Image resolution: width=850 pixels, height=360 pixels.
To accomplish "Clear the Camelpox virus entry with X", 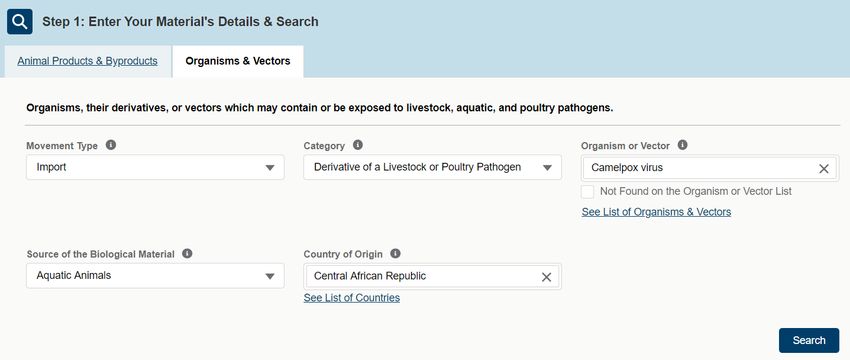I will [x=823, y=169].
